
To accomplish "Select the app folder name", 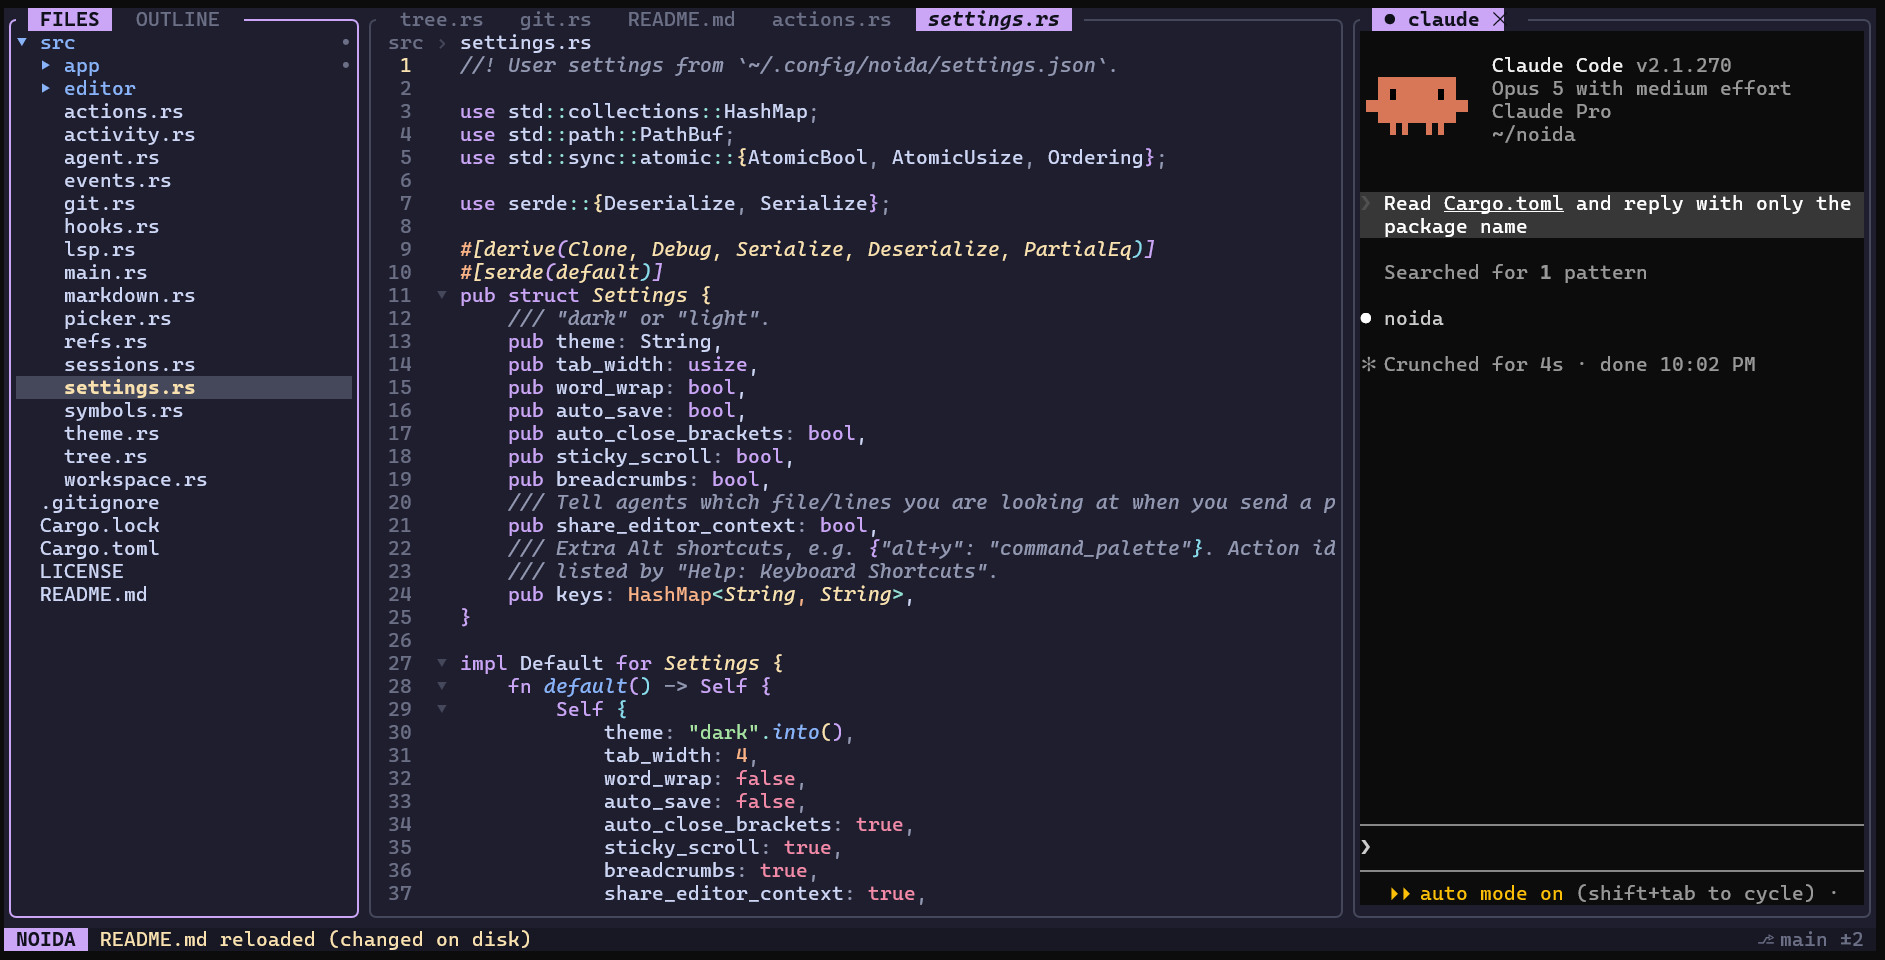I will pyautogui.click(x=81, y=65).
